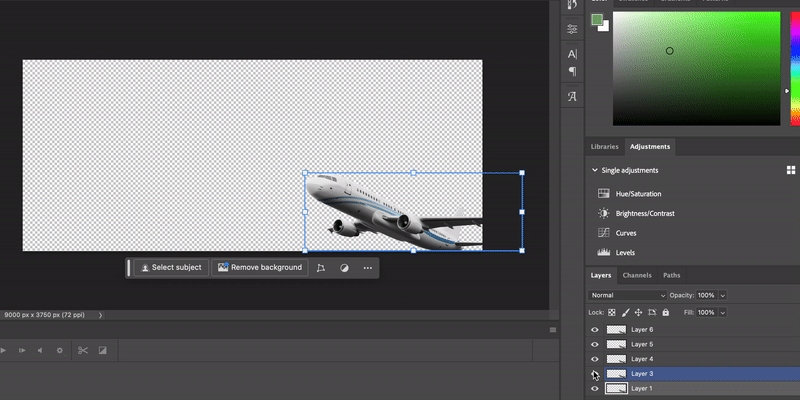Click the hue slider strip
800x400 pixels.
tap(795, 68)
